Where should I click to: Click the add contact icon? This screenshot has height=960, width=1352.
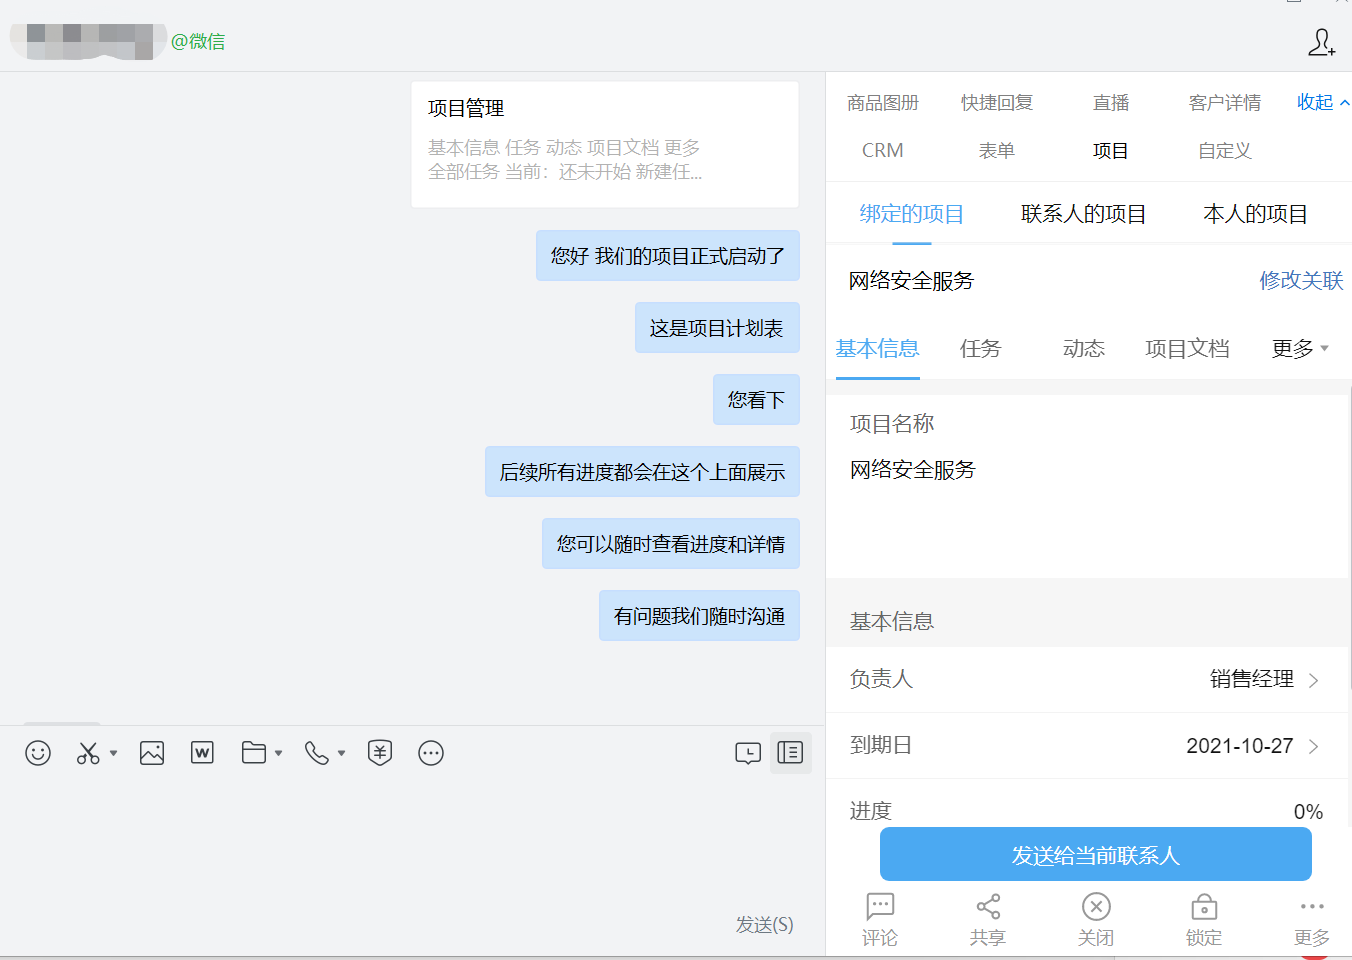tap(1321, 42)
